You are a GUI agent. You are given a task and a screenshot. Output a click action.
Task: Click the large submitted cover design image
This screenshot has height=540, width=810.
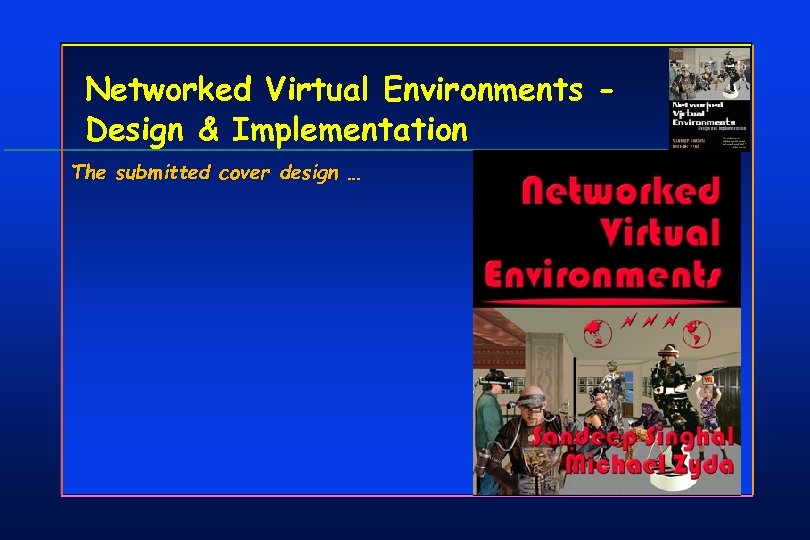click(x=607, y=322)
